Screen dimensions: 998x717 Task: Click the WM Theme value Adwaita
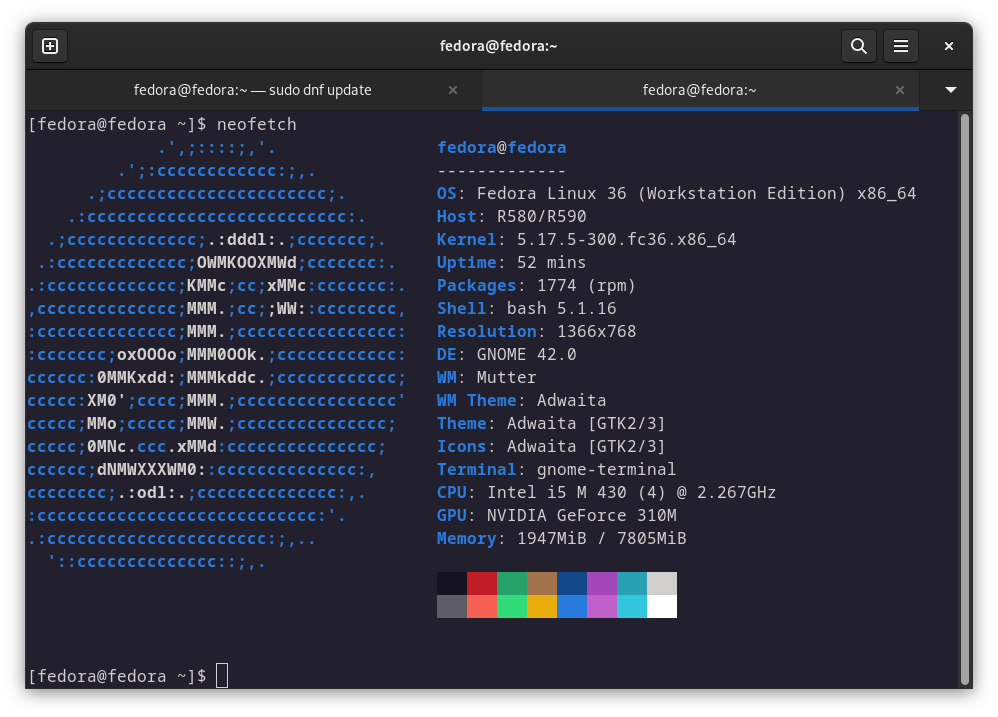click(x=572, y=401)
